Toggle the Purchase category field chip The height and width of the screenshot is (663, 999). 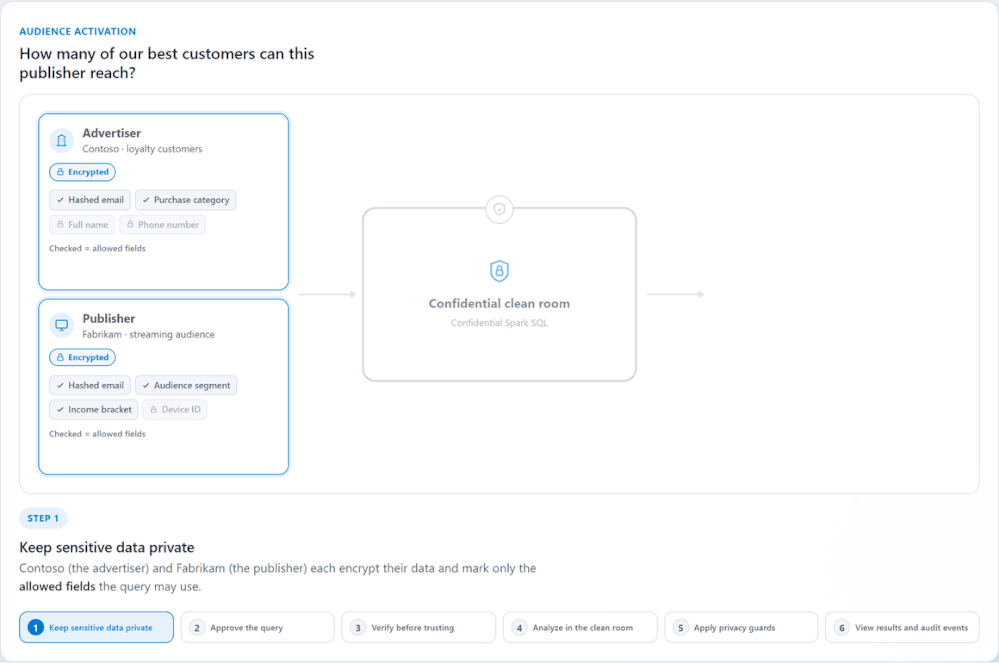click(x=185, y=200)
